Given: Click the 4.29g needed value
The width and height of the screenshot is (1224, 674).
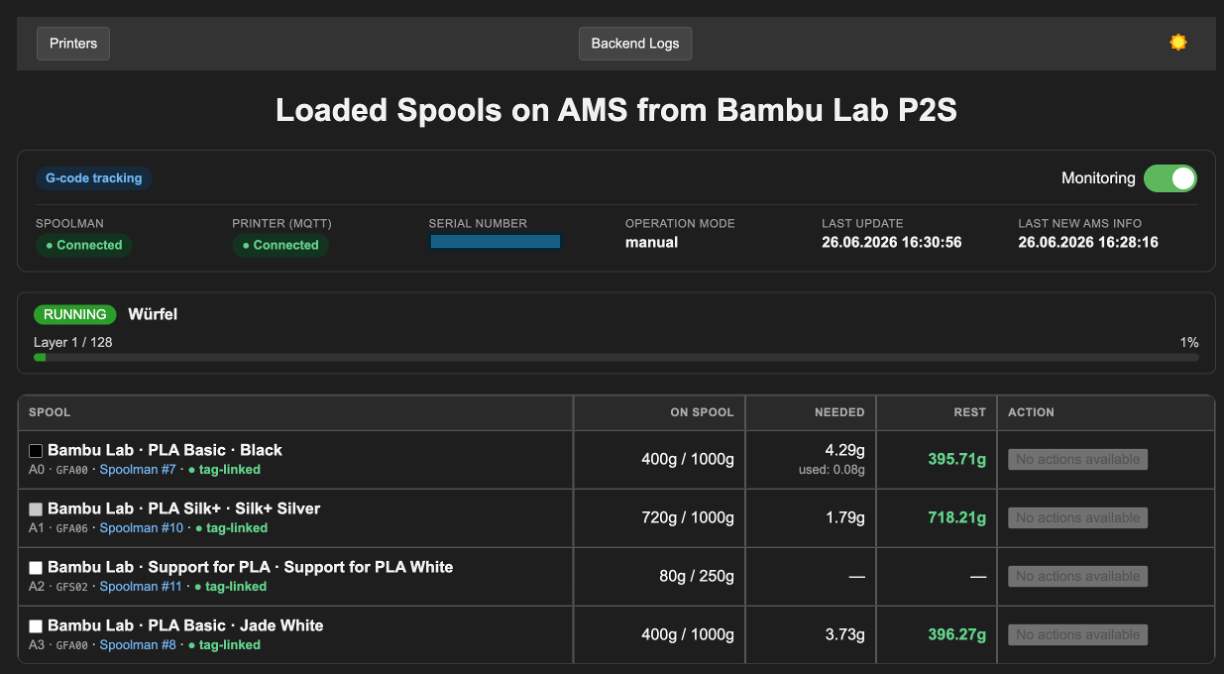Looking at the screenshot, I should pyautogui.click(x=843, y=451).
